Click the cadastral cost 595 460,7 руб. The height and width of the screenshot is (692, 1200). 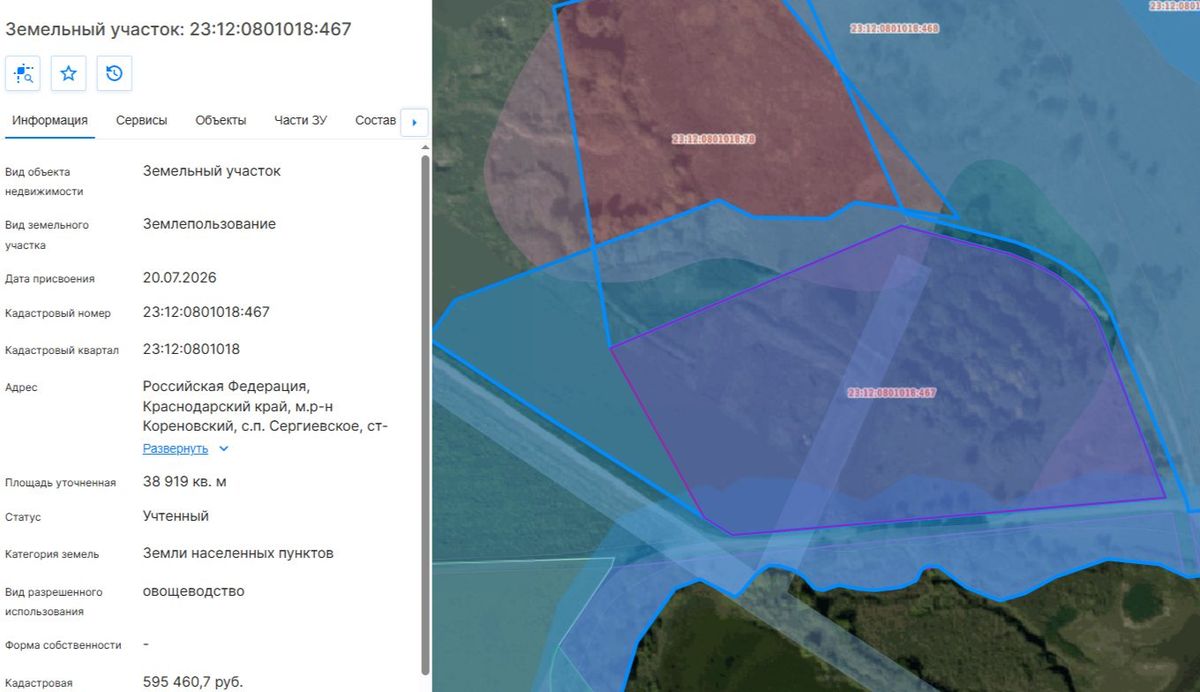point(193,682)
